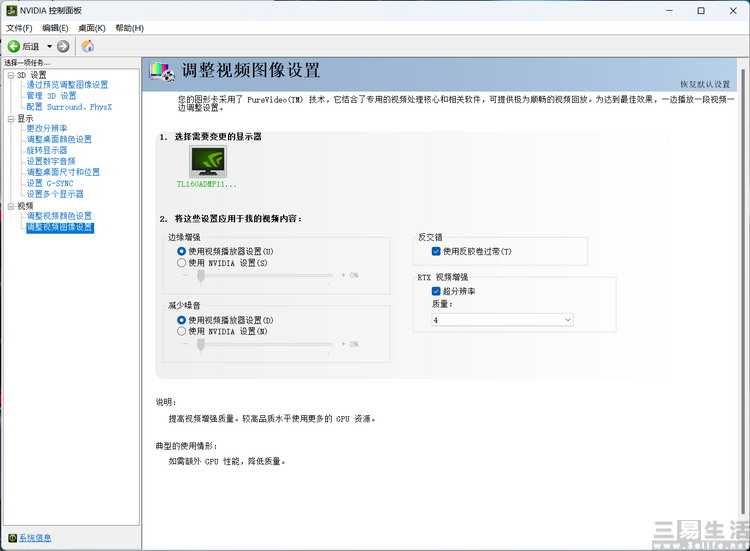Click the system information icon at bottom left
Image resolution: width=750 pixels, height=551 pixels.
tap(13, 538)
